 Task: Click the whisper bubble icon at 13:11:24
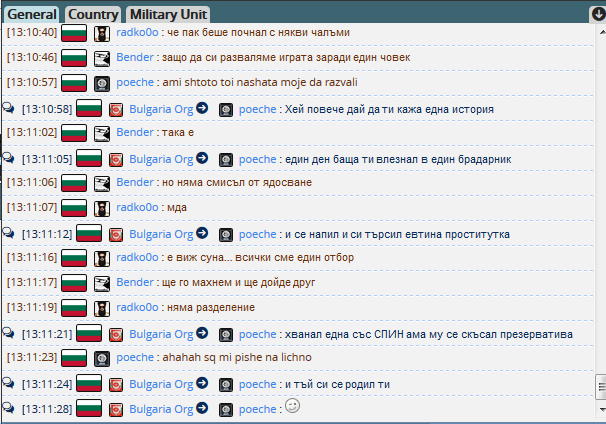pyautogui.click(x=9, y=383)
